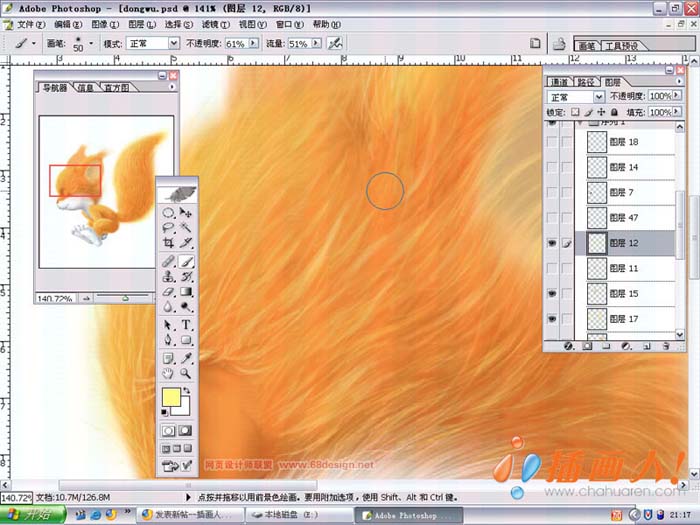The image size is (700, 525).
Task: Show hidden 图层 47 via eye box
Action: pyautogui.click(x=552, y=218)
